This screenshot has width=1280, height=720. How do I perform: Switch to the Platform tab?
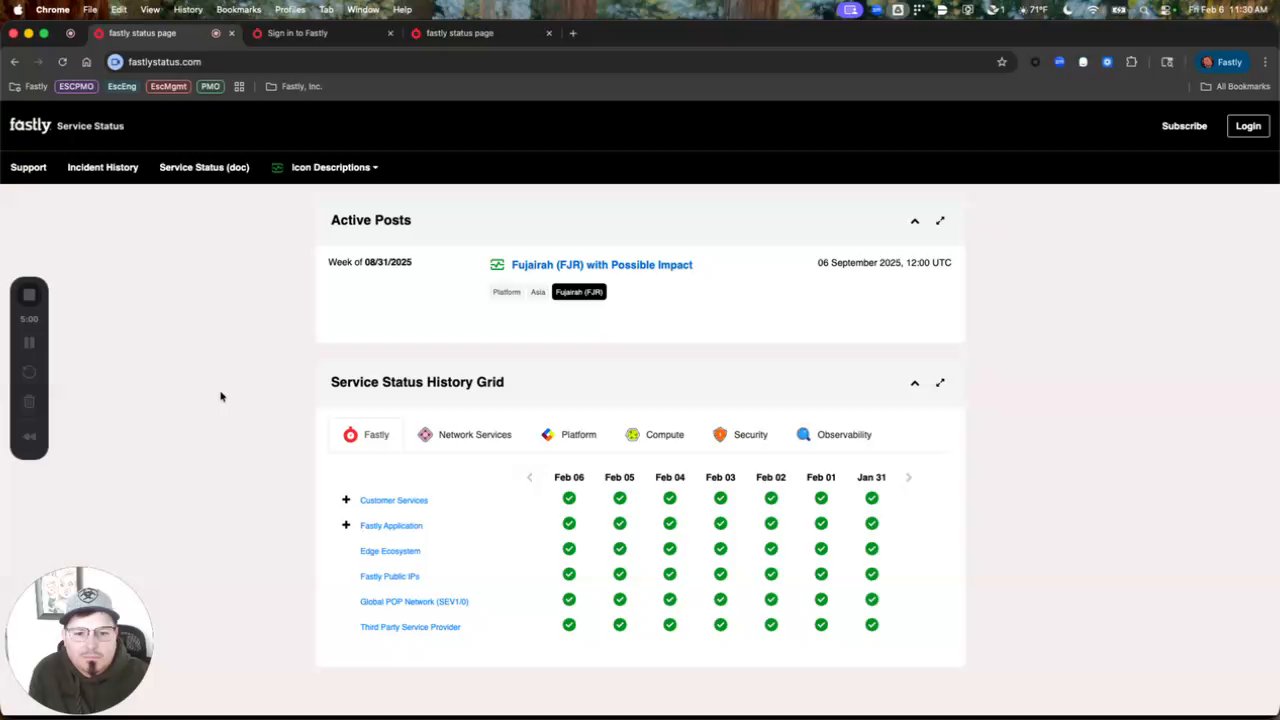568,435
